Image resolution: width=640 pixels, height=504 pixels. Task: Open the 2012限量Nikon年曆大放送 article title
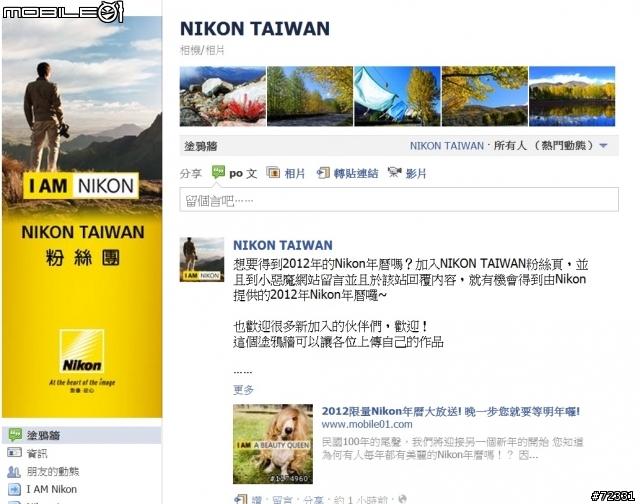[451, 411]
